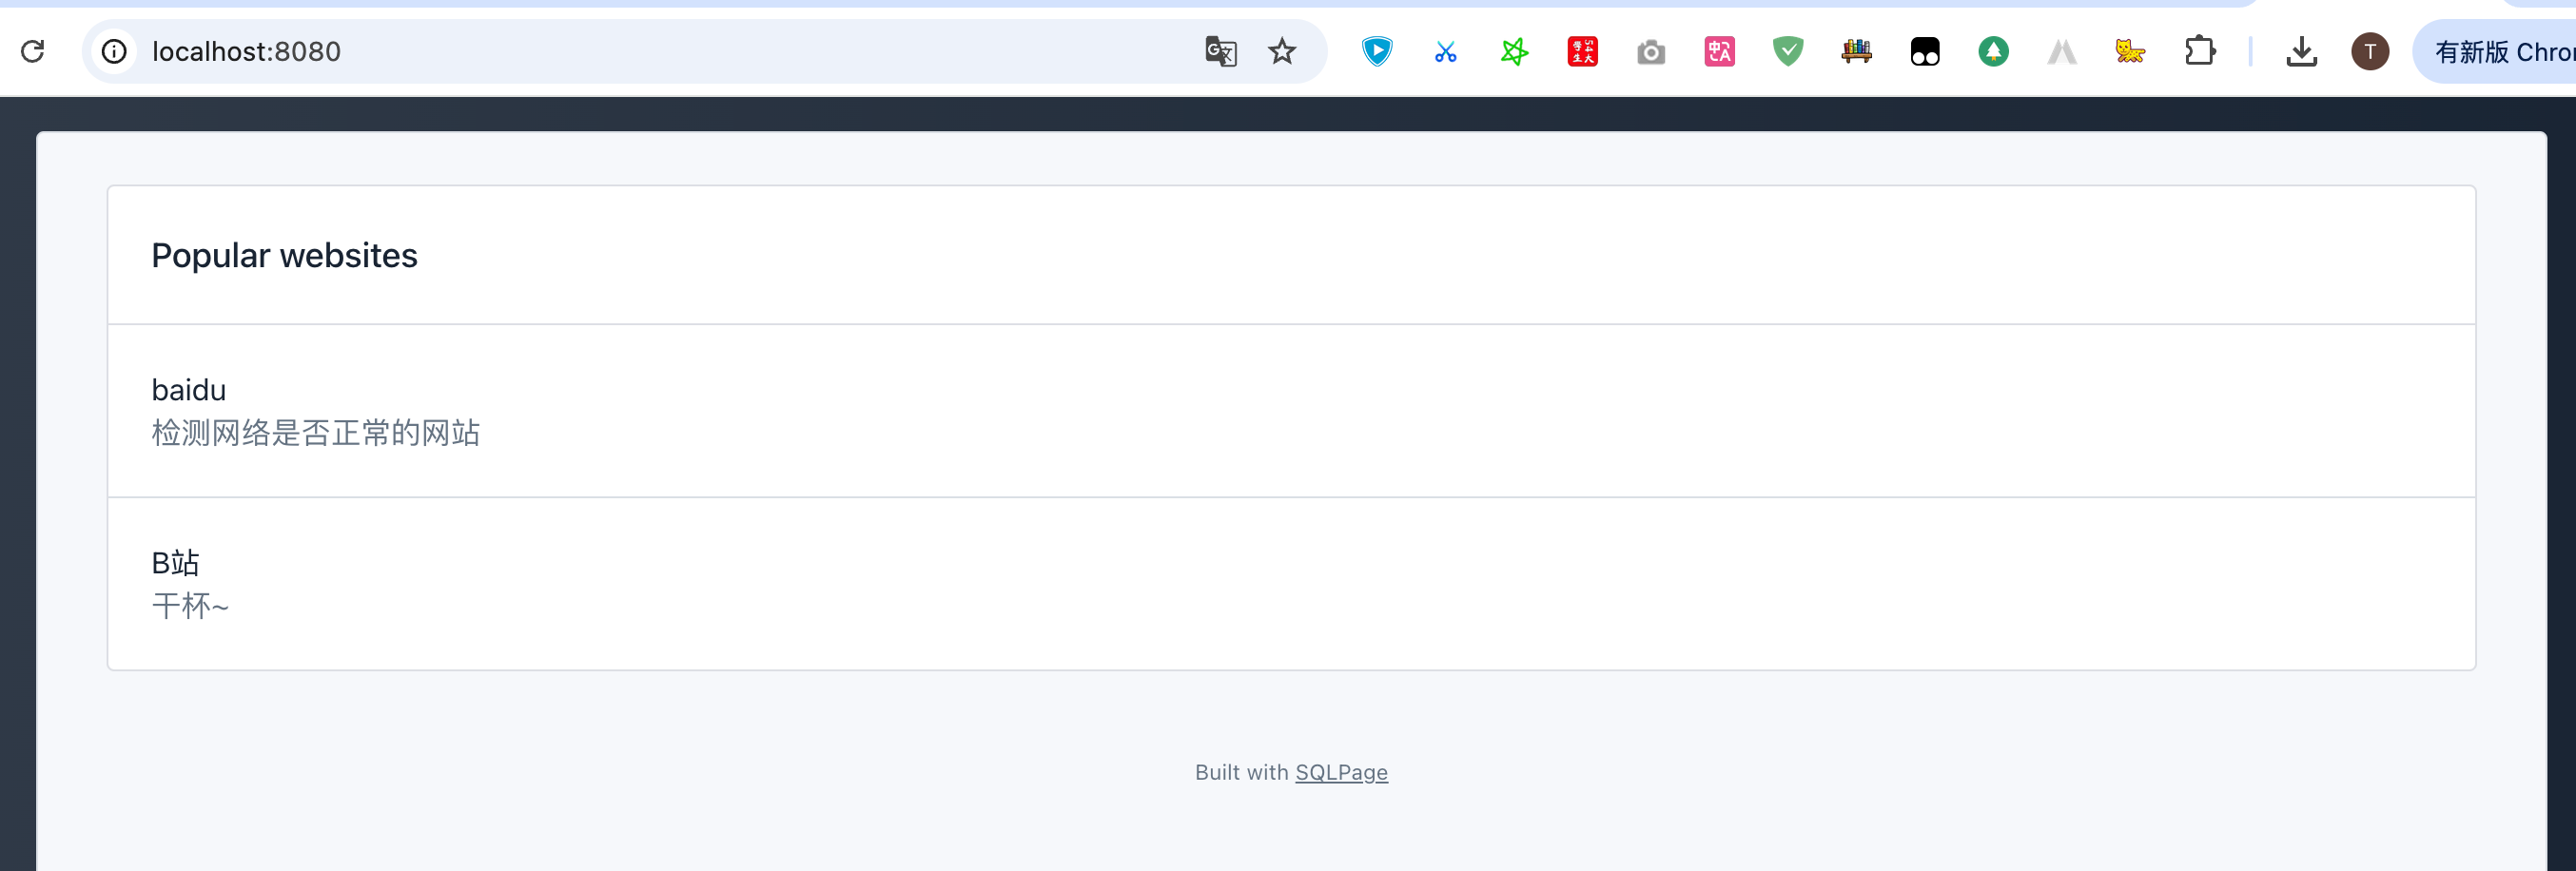
Task: Open Google Translate icon in address bar
Action: pyautogui.click(x=1221, y=51)
